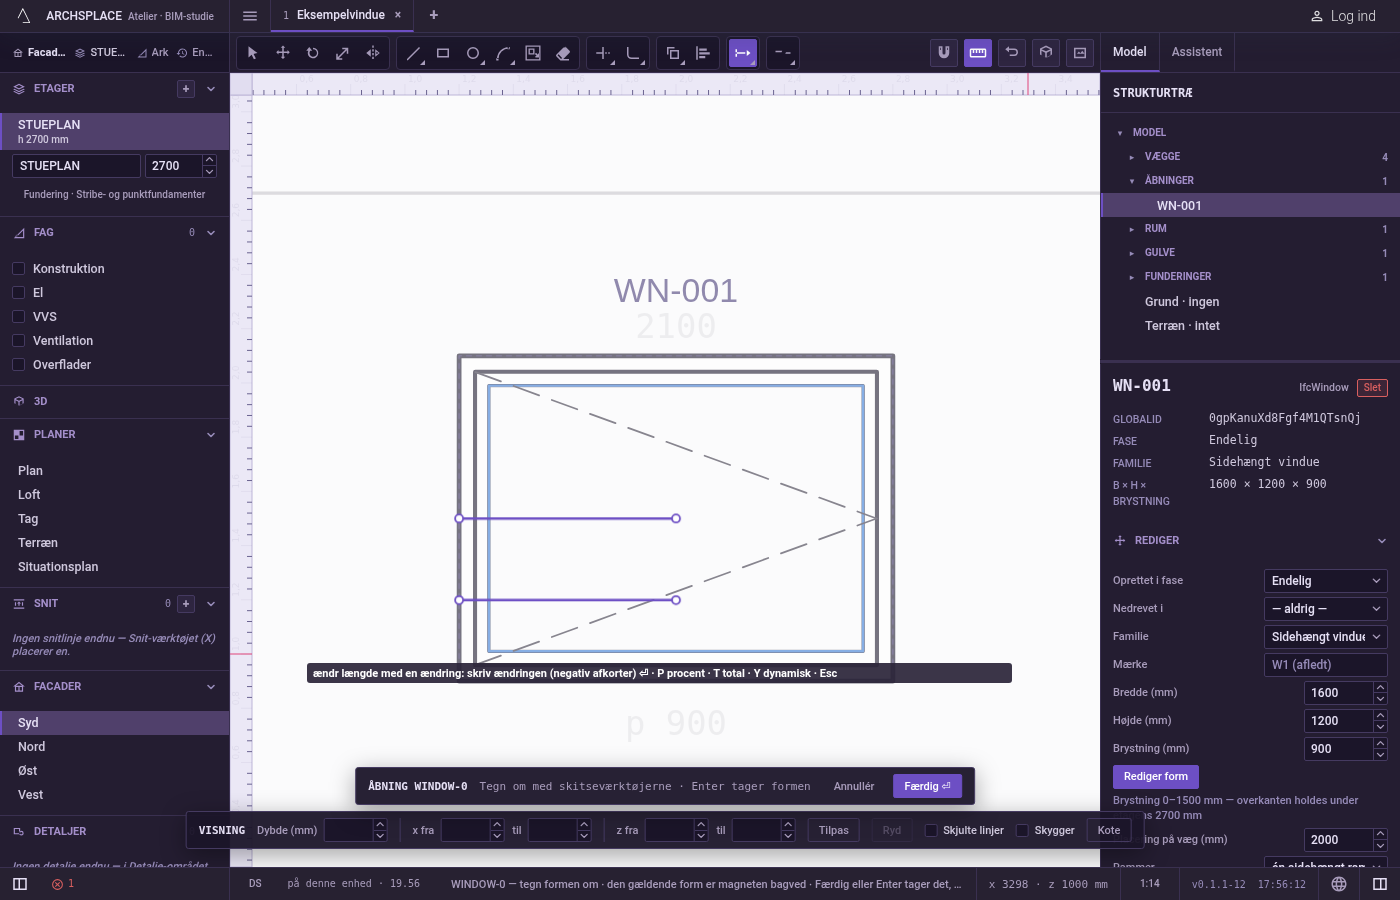Image resolution: width=1400 pixels, height=900 pixels.
Task: Open the Familie dropdown
Action: 1326,637
